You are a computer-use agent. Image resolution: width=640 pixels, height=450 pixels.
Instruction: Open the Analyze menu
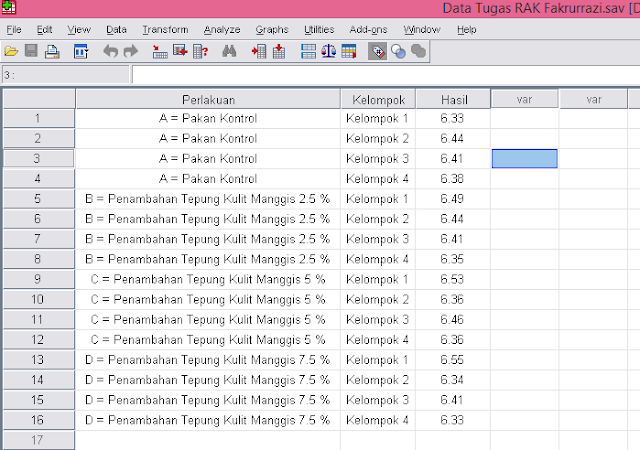[x=222, y=30]
